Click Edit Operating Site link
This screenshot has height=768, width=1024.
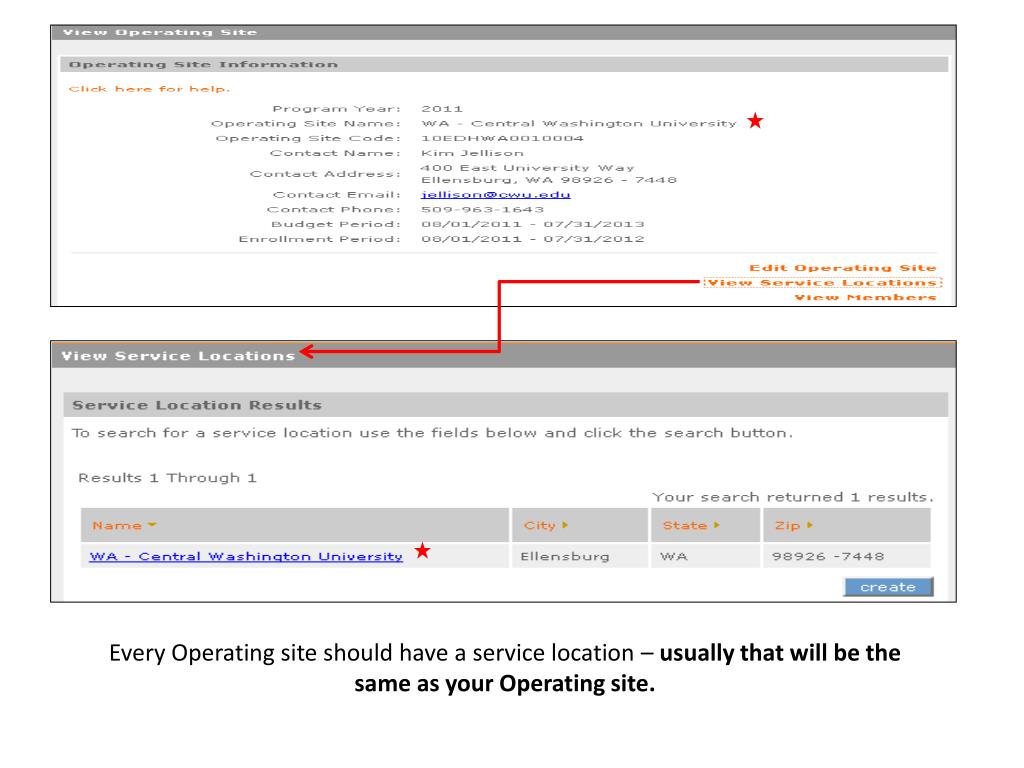(842, 268)
